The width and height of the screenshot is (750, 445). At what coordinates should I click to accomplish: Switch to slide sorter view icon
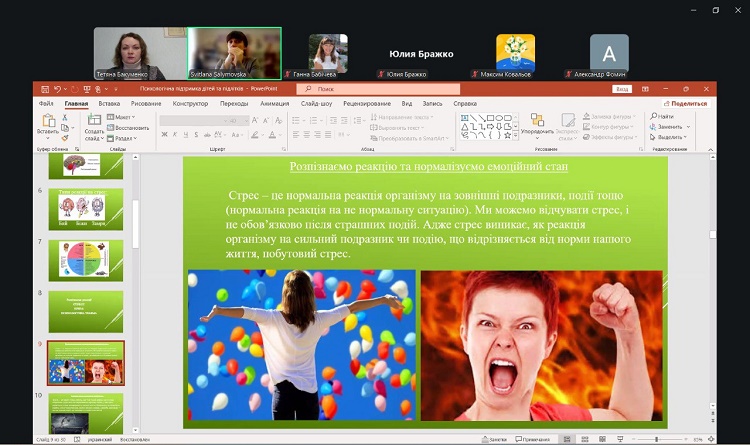[x=585, y=439]
